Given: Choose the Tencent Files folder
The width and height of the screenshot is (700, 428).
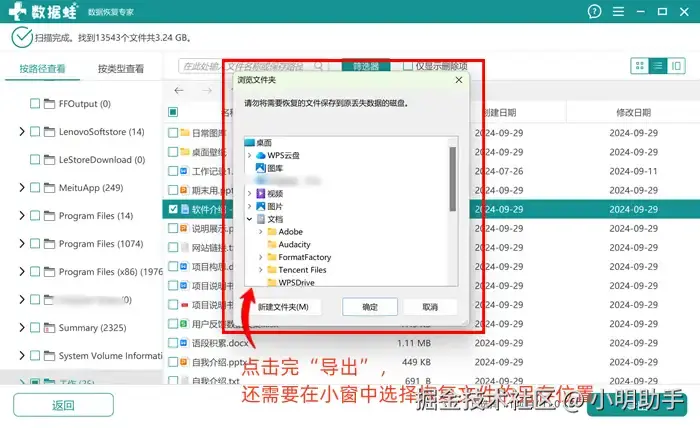Looking at the screenshot, I should click(x=296, y=270).
